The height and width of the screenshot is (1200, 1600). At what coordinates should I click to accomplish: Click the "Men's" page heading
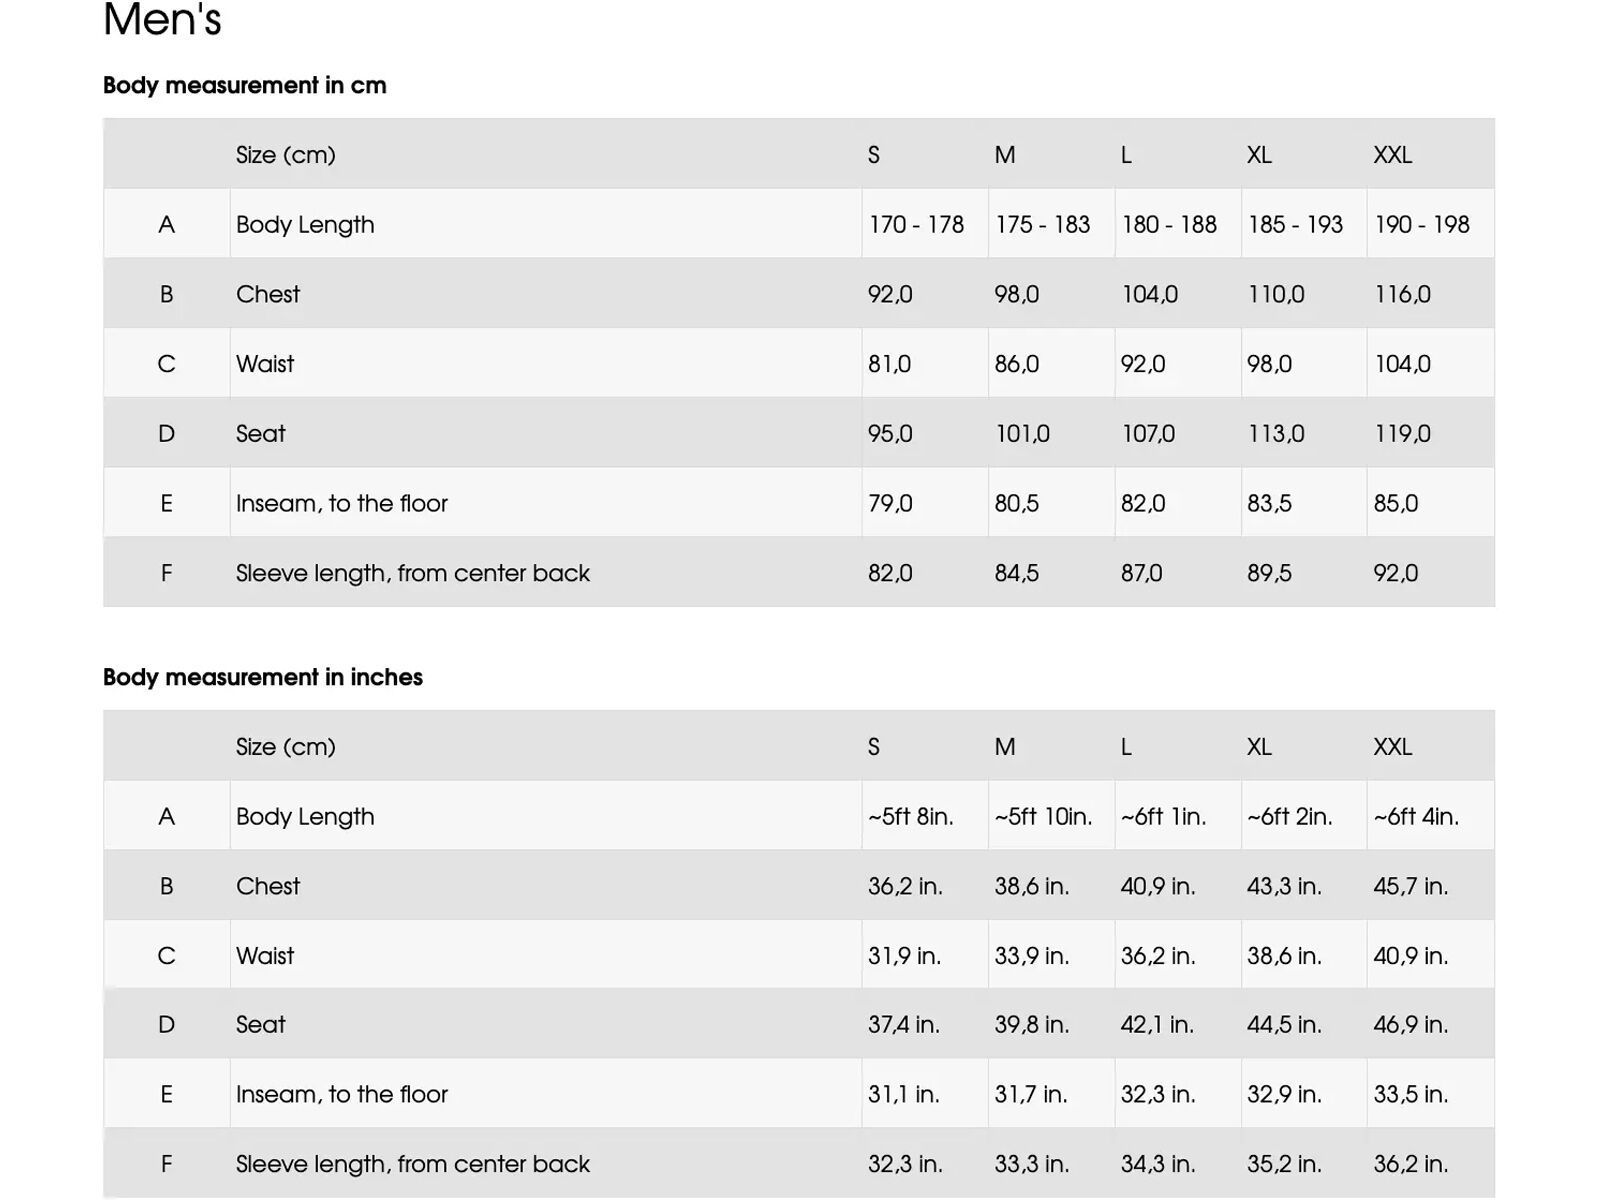click(x=162, y=20)
